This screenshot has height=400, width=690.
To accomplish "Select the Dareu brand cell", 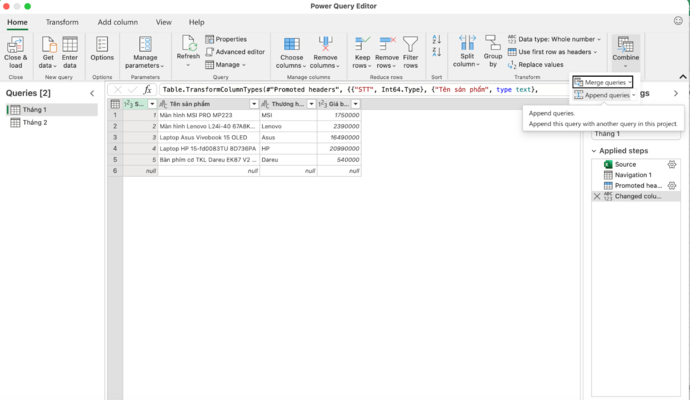I will (288, 160).
